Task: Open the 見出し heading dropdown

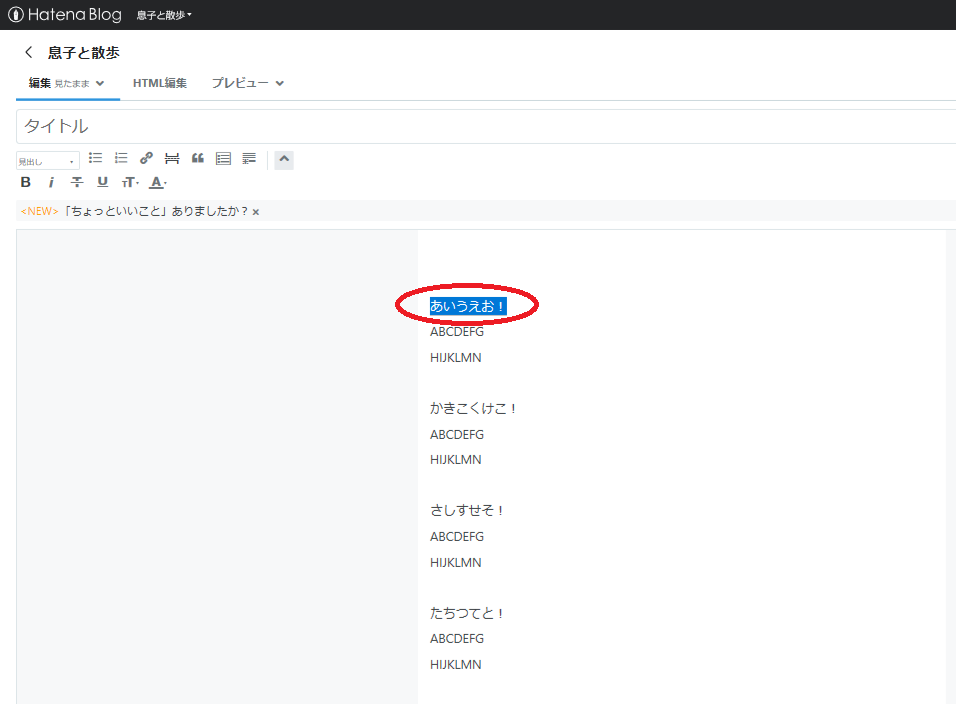Action: pyautogui.click(x=48, y=161)
